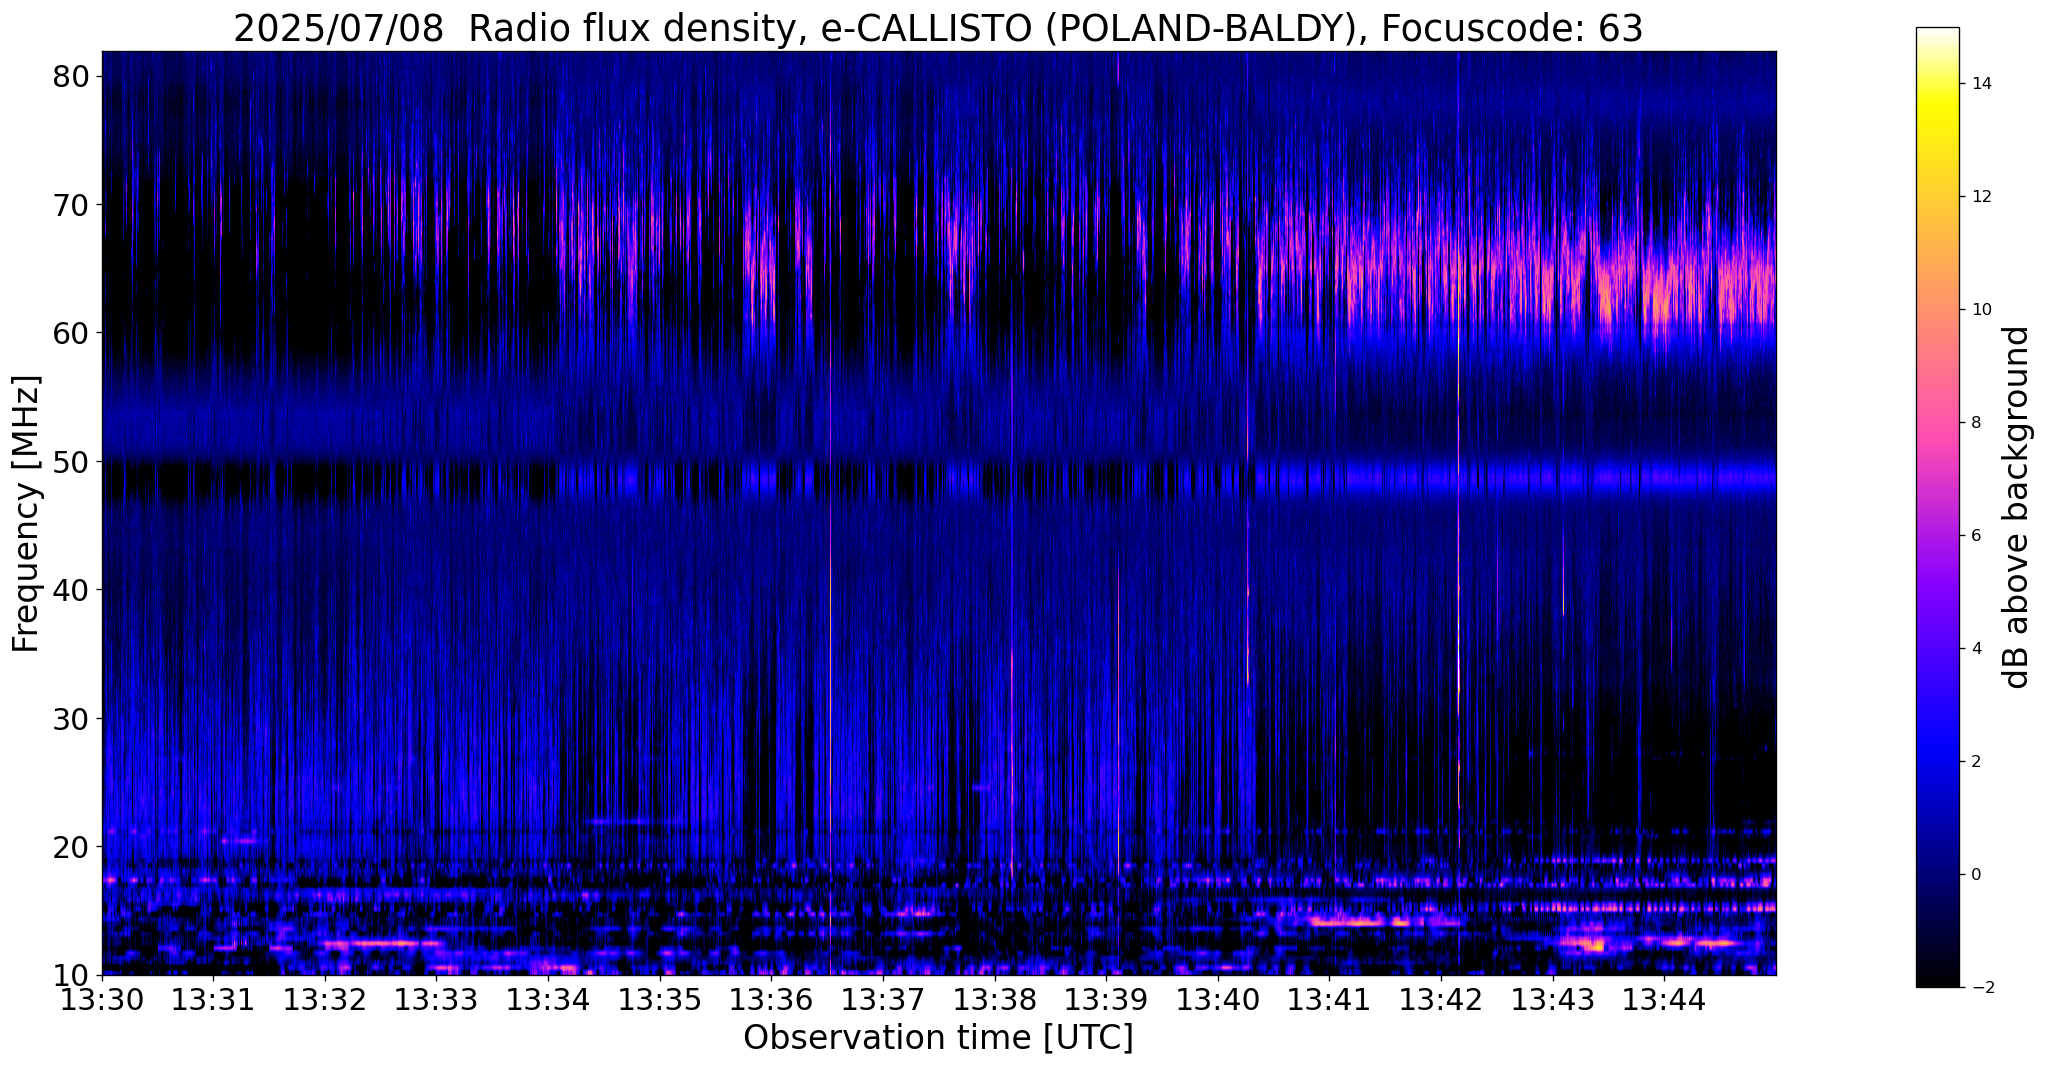Click the 10 frequency tick label

(71, 975)
